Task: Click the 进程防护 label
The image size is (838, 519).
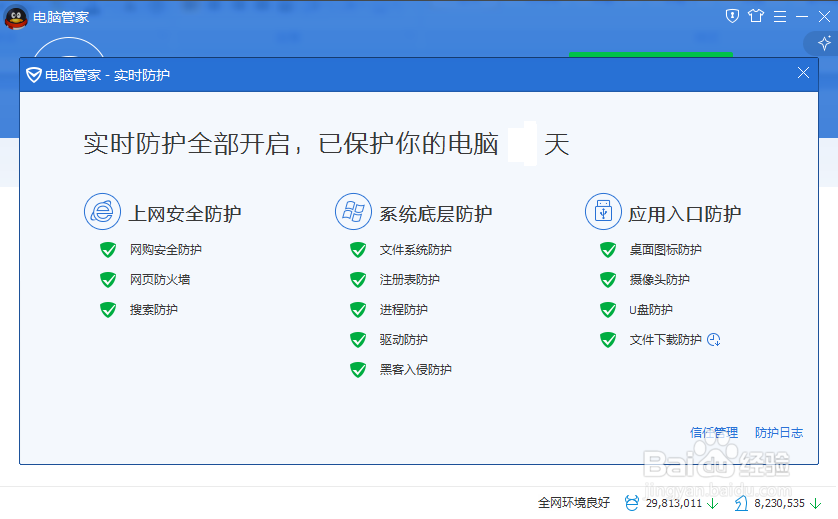Action: point(404,309)
